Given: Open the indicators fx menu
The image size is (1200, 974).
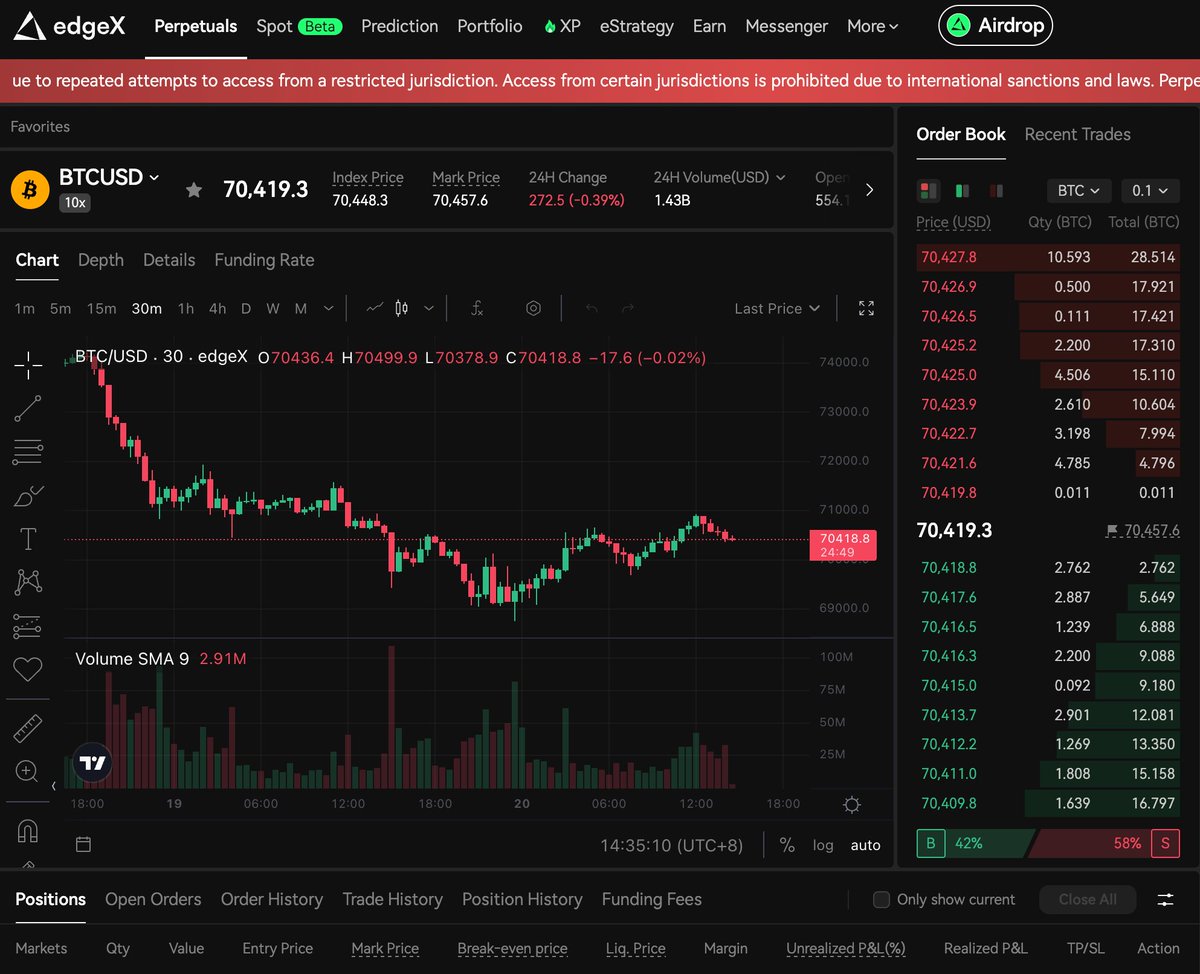Looking at the screenshot, I should point(477,308).
